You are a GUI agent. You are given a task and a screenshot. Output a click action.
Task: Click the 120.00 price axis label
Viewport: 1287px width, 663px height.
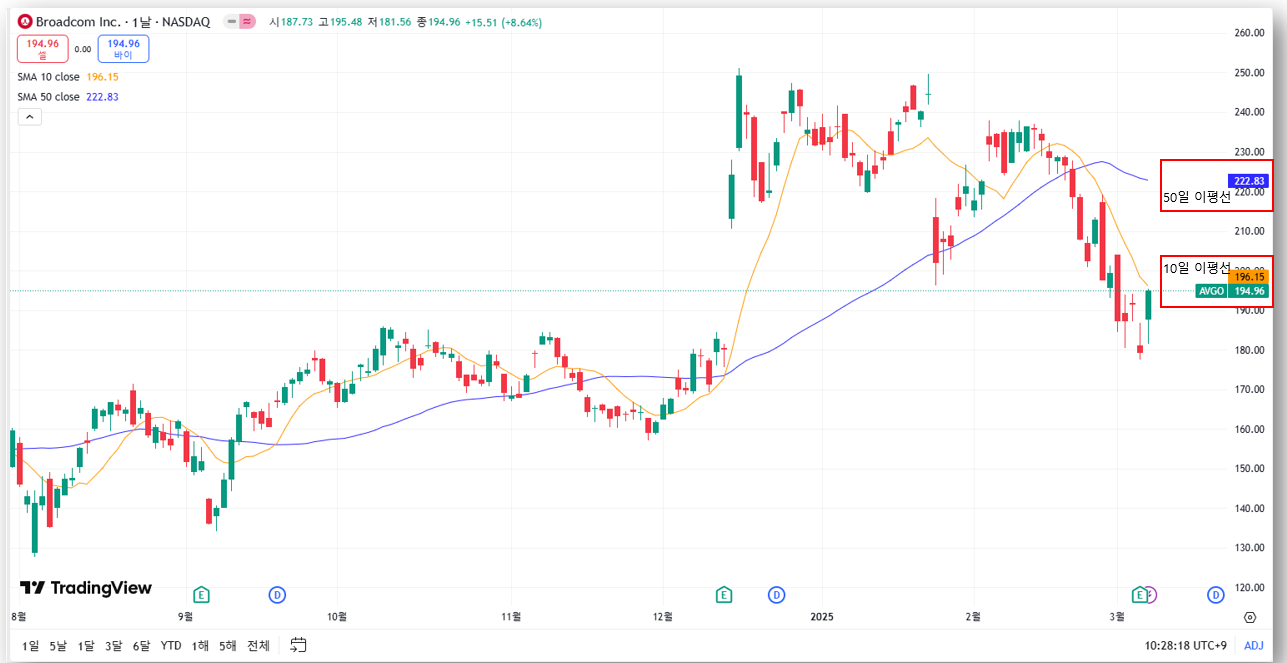pos(1249,588)
